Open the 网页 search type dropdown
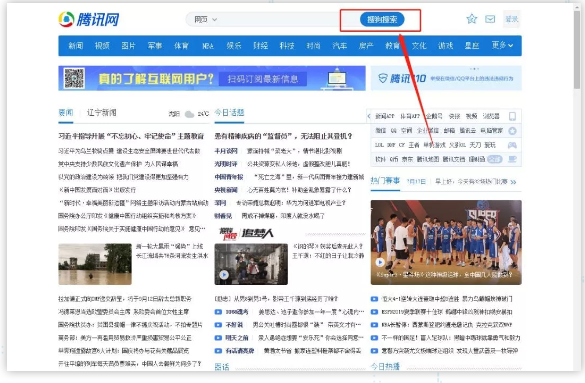The width and height of the screenshot is (585, 383). point(205,19)
